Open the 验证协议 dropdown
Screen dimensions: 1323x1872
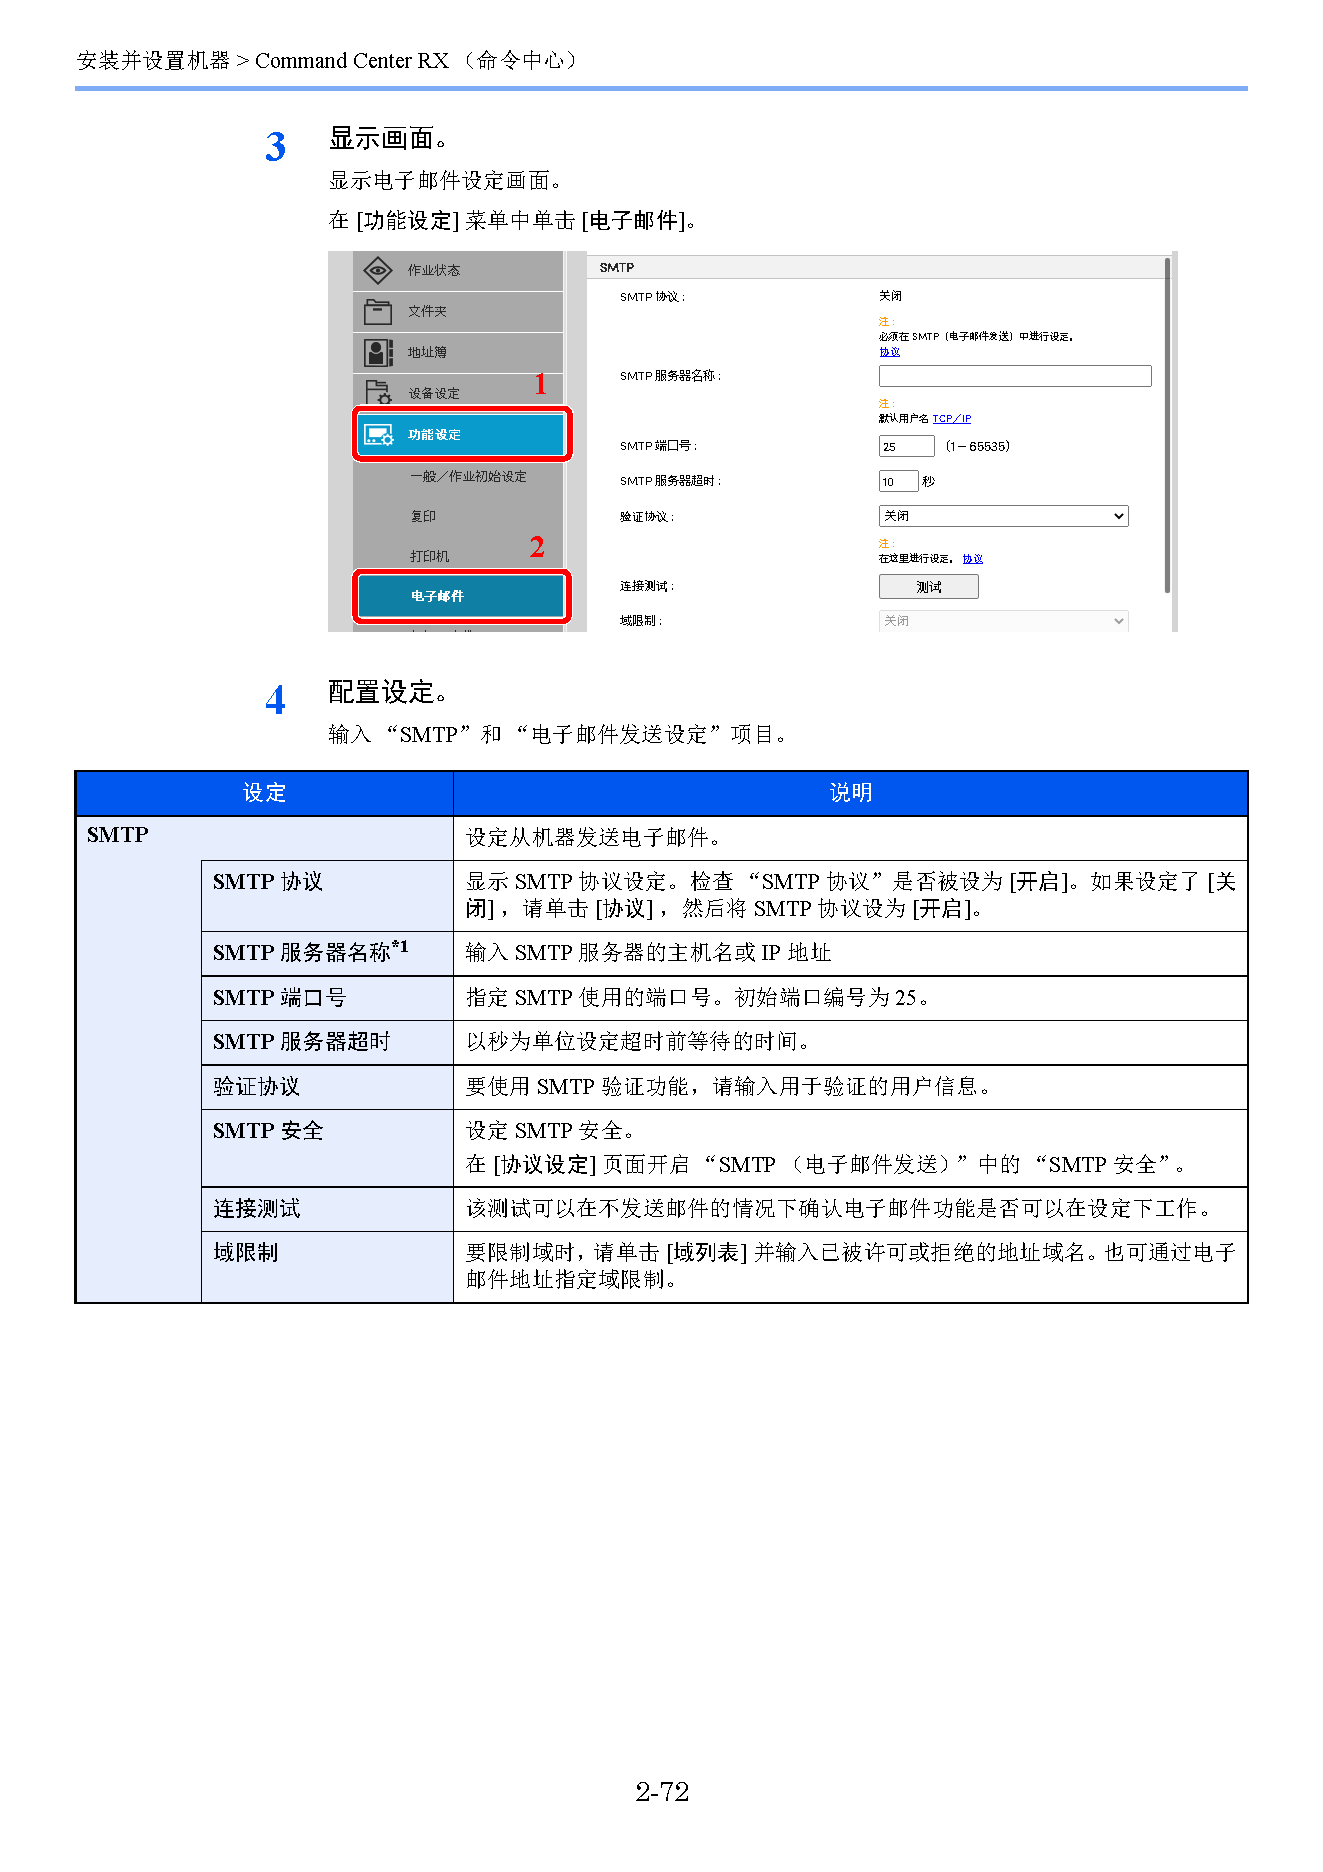1003,516
